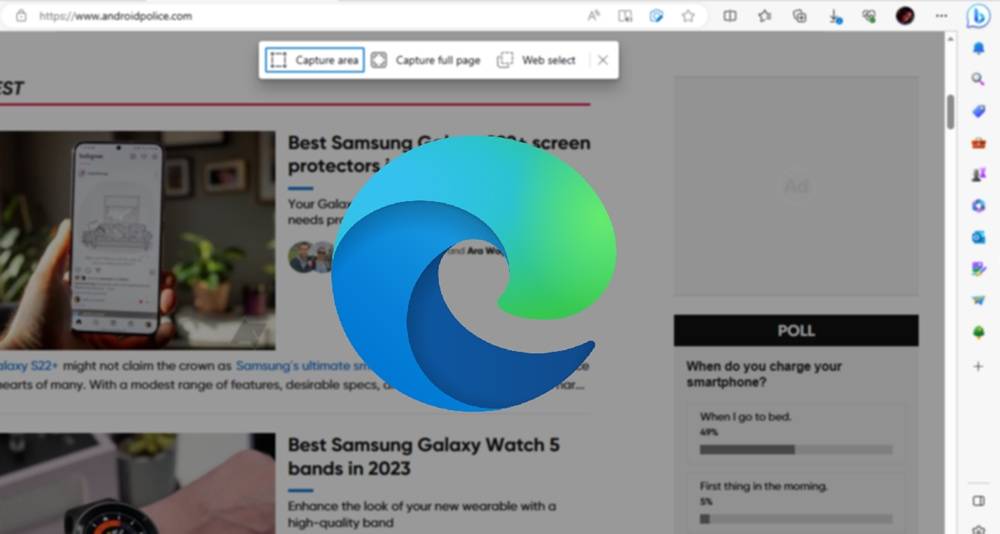Open Settings and more ellipsis menu
This screenshot has height=534, width=1000.
click(941, 16)
